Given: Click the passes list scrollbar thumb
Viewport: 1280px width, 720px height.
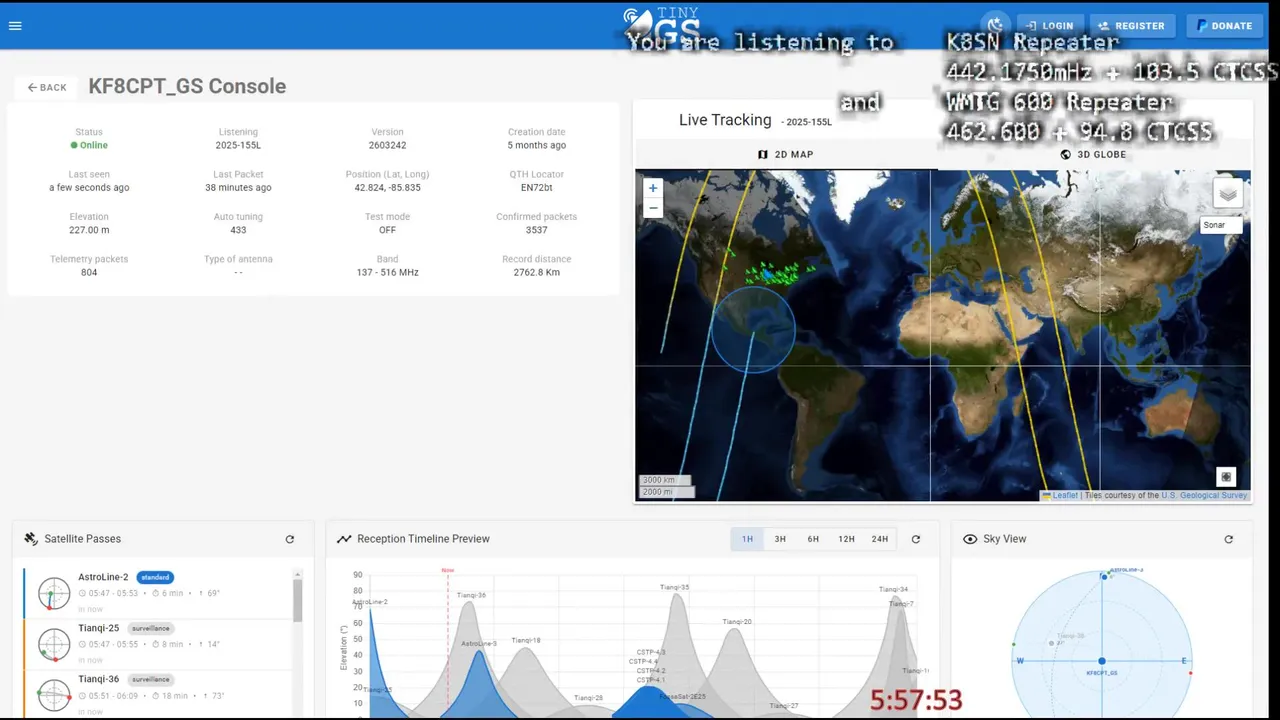Looking at the screenshot, I should [x=297, y=601].
